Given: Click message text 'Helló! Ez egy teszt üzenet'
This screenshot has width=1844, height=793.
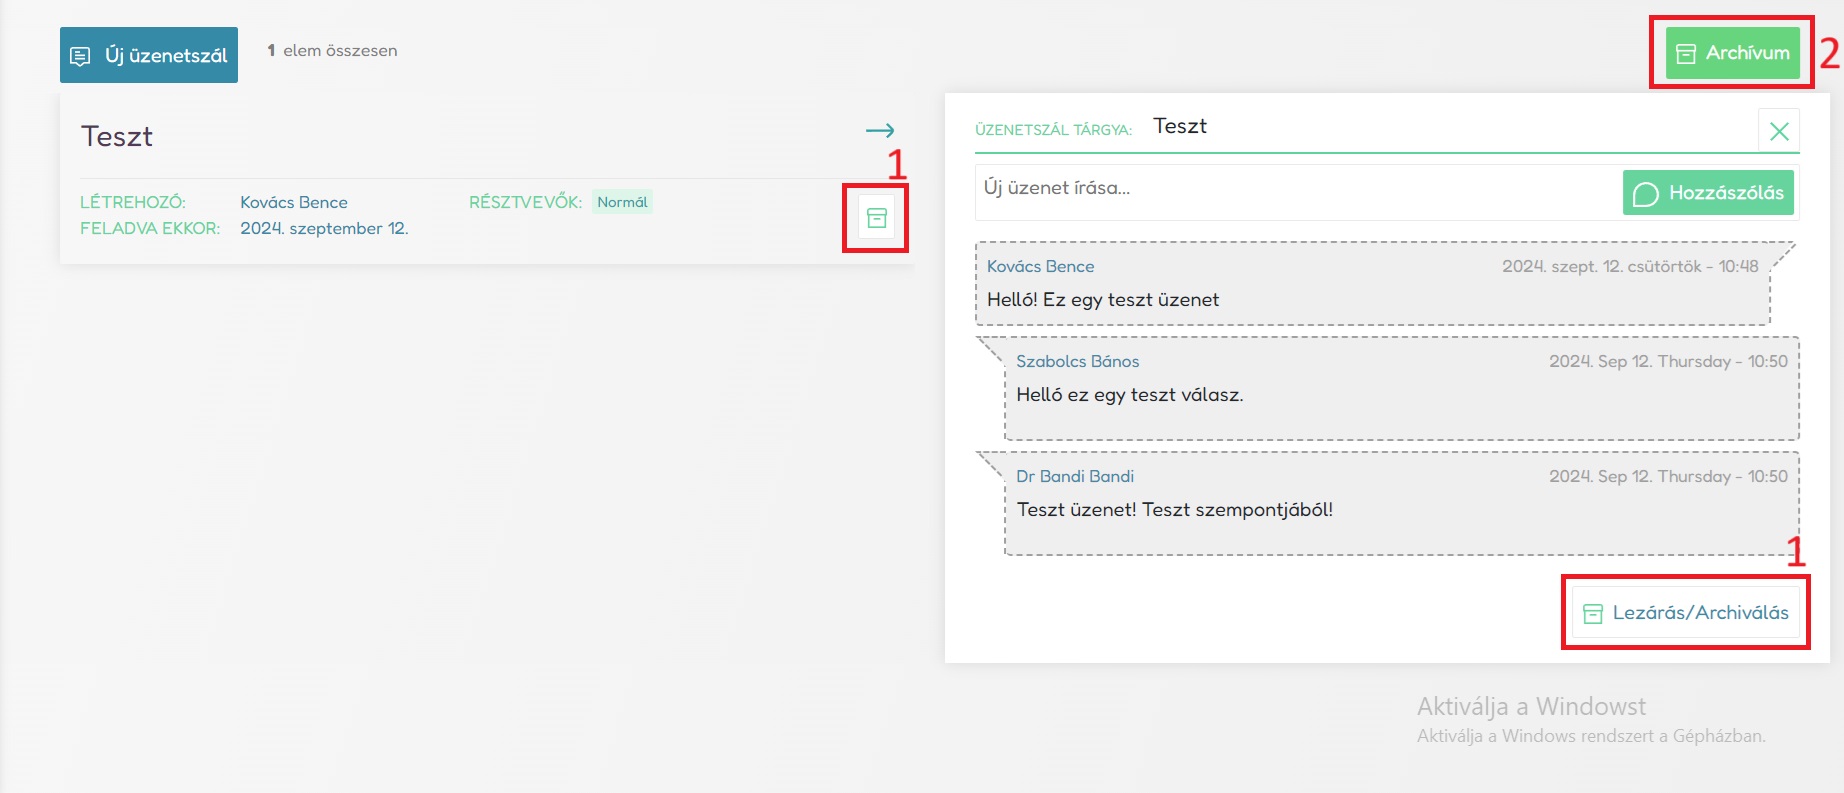Looking at the screenshot, I should coord(1103,299).
